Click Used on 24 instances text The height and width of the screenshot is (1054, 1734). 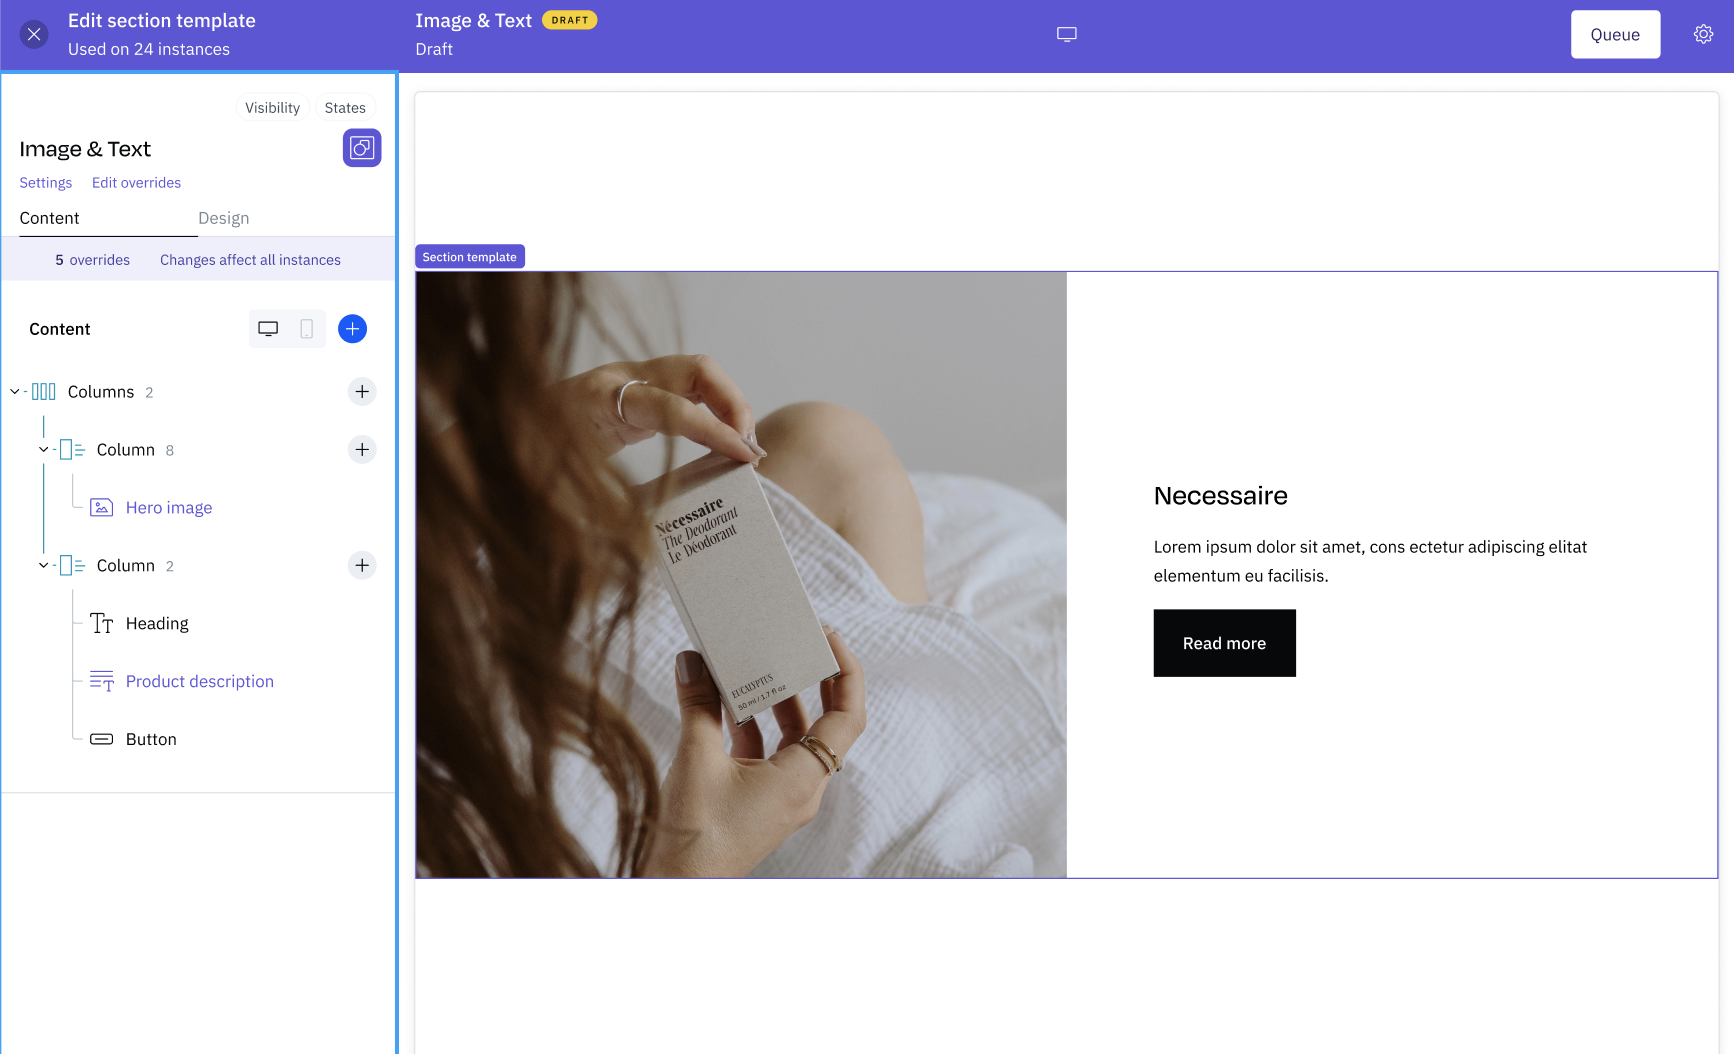pos(149,49)
